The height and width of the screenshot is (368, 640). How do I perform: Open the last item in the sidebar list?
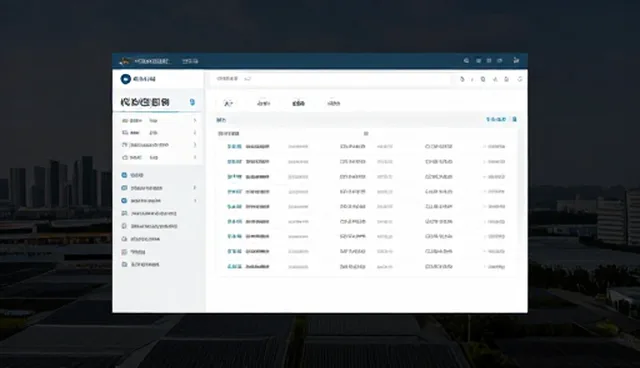tap(140, 264)
